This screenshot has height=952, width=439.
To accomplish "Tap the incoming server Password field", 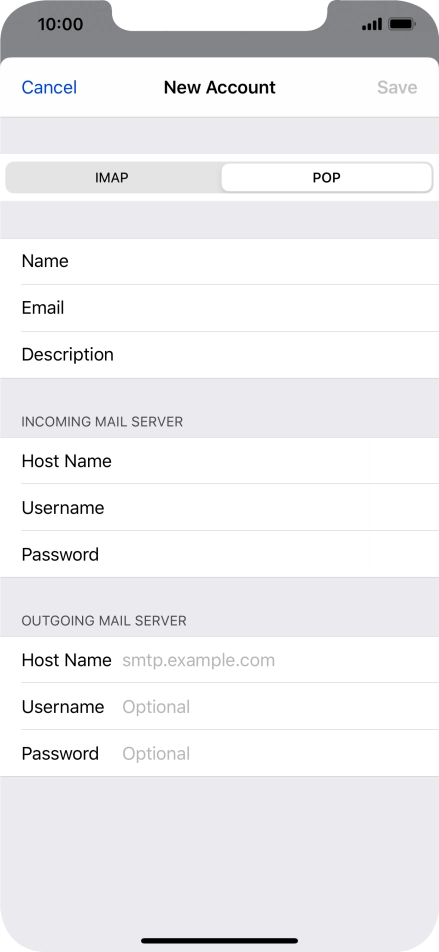I will click(x=219, y=554).
